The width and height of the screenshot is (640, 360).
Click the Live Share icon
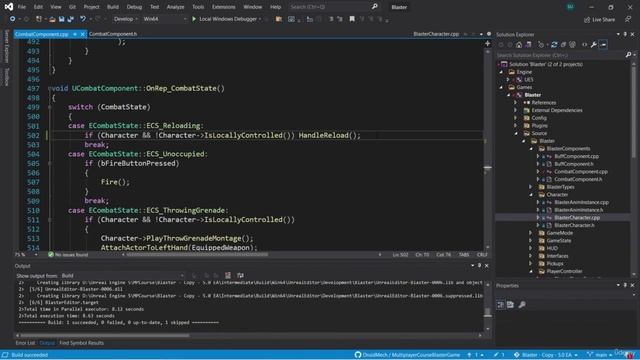click(587, 19)
